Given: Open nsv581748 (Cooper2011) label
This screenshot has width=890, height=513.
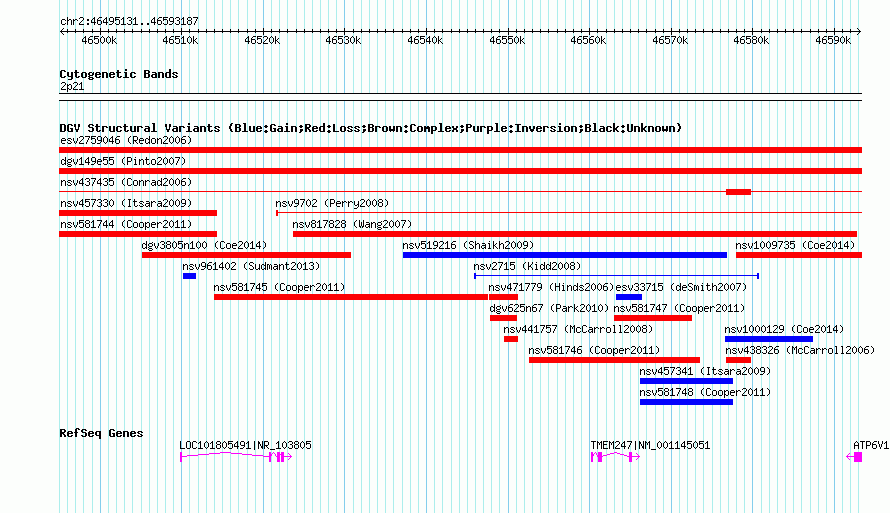Looking at the screenshot, I should pos(706,392).
